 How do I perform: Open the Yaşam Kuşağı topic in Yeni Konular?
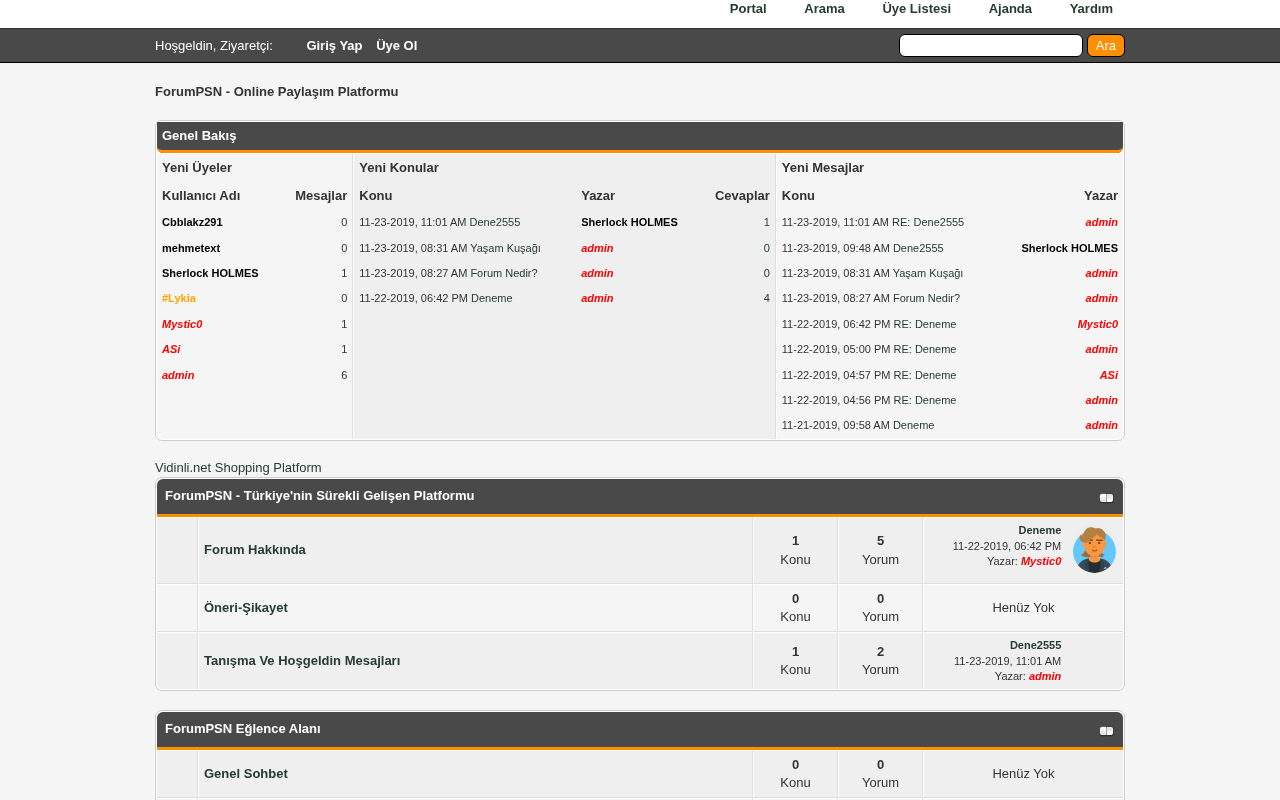click(x=505, y=248)
